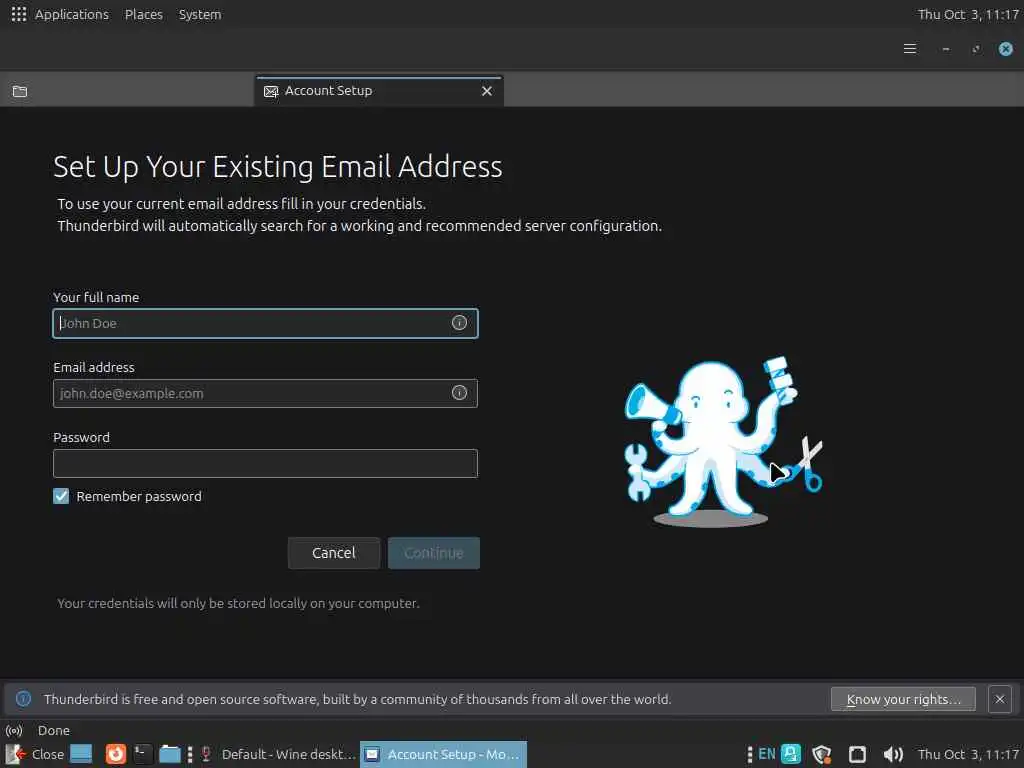Click the information icon in notification bar
Viewport: 1024px width, 768px height.
click(24, 699)
